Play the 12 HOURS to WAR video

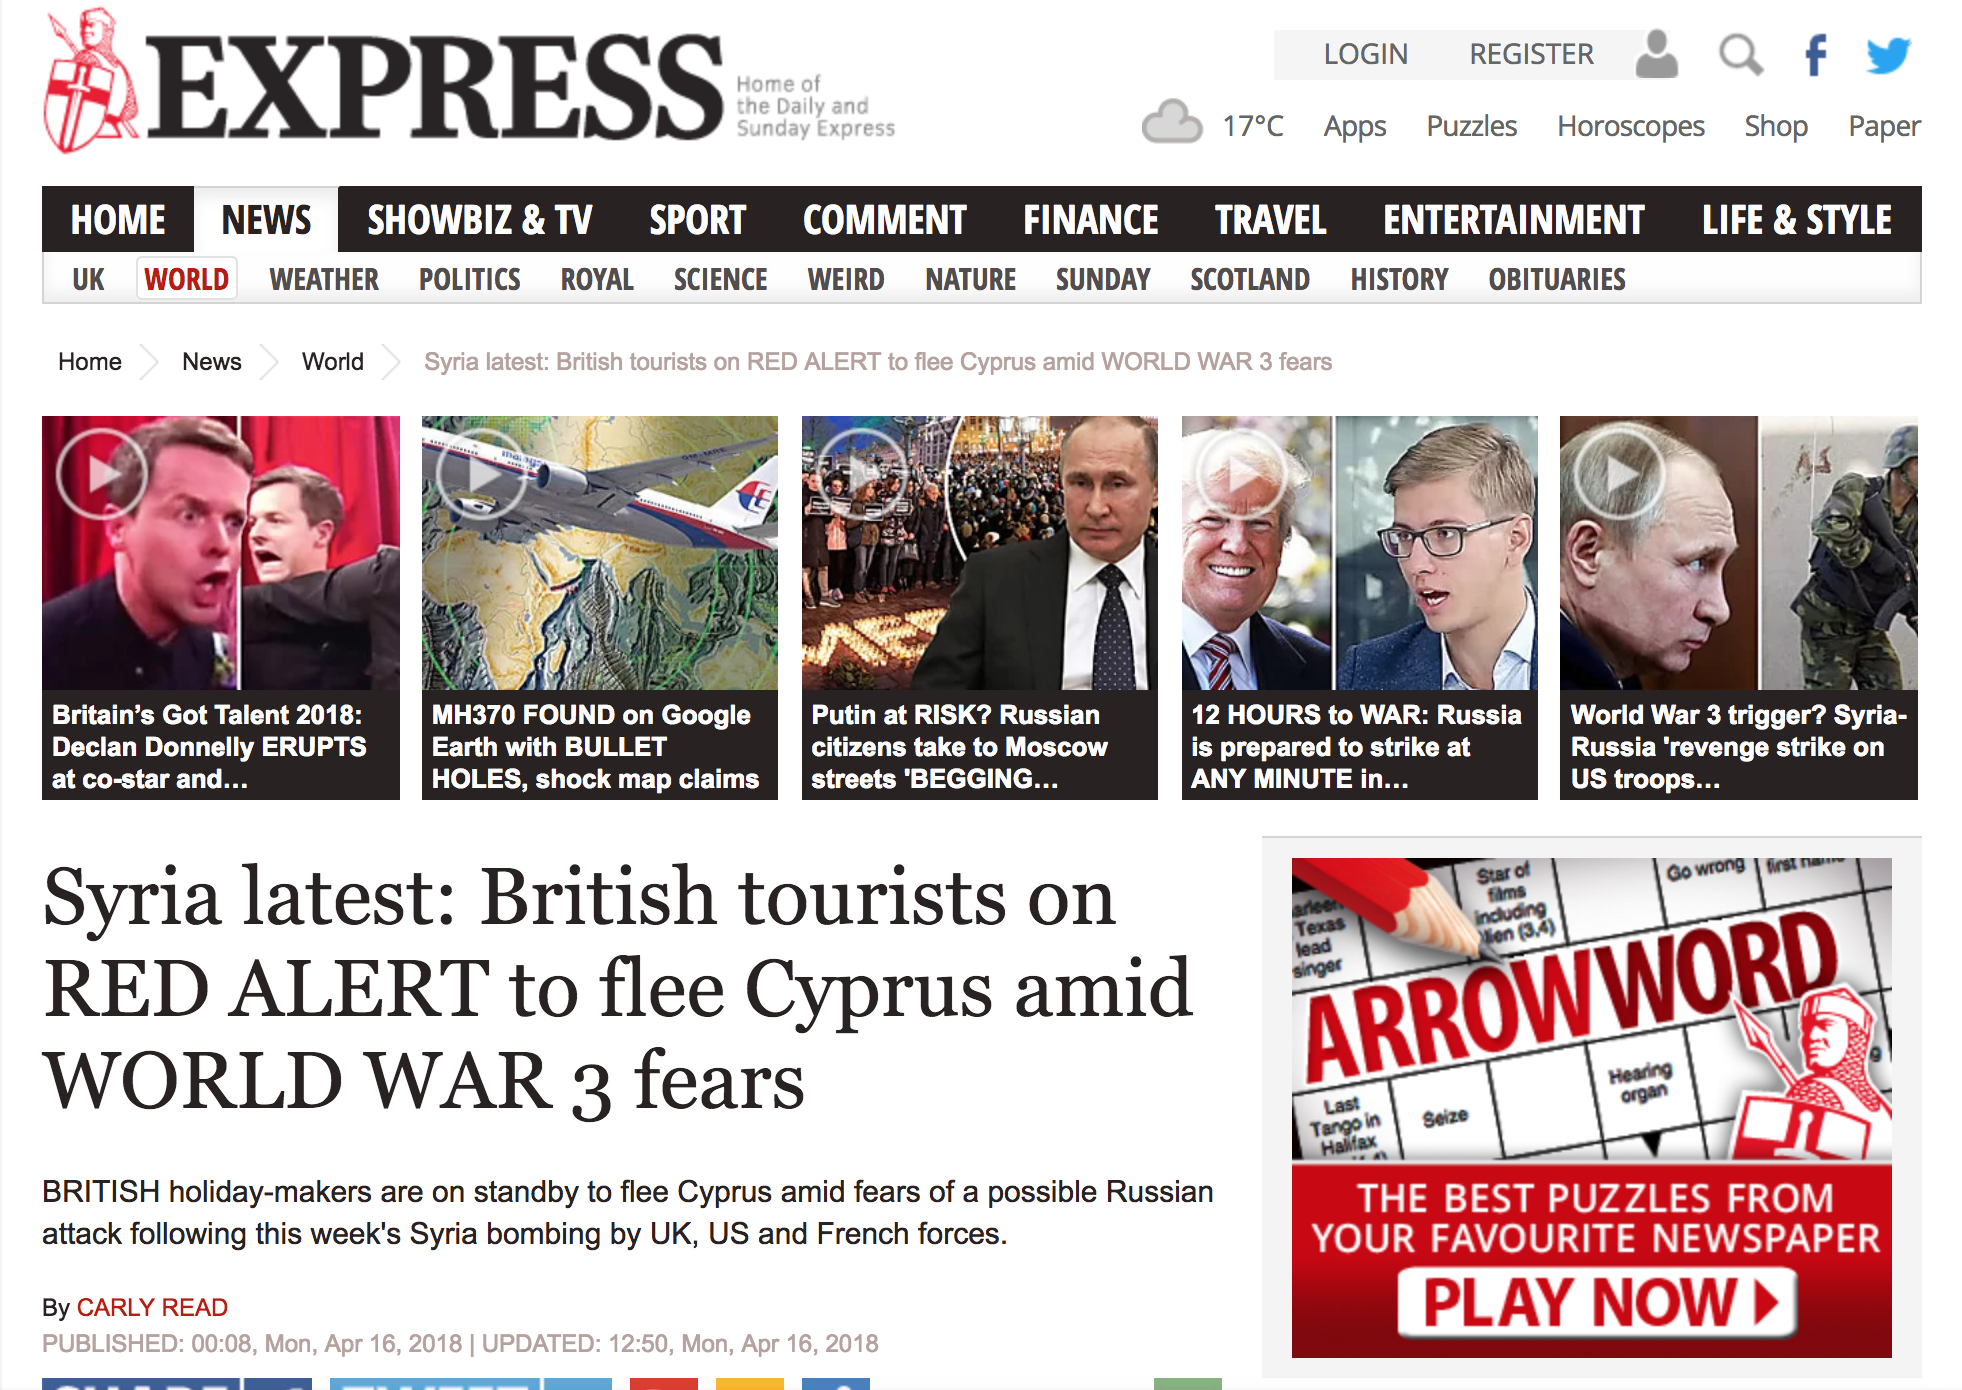pyautogui.click(x=1242, y=473)
